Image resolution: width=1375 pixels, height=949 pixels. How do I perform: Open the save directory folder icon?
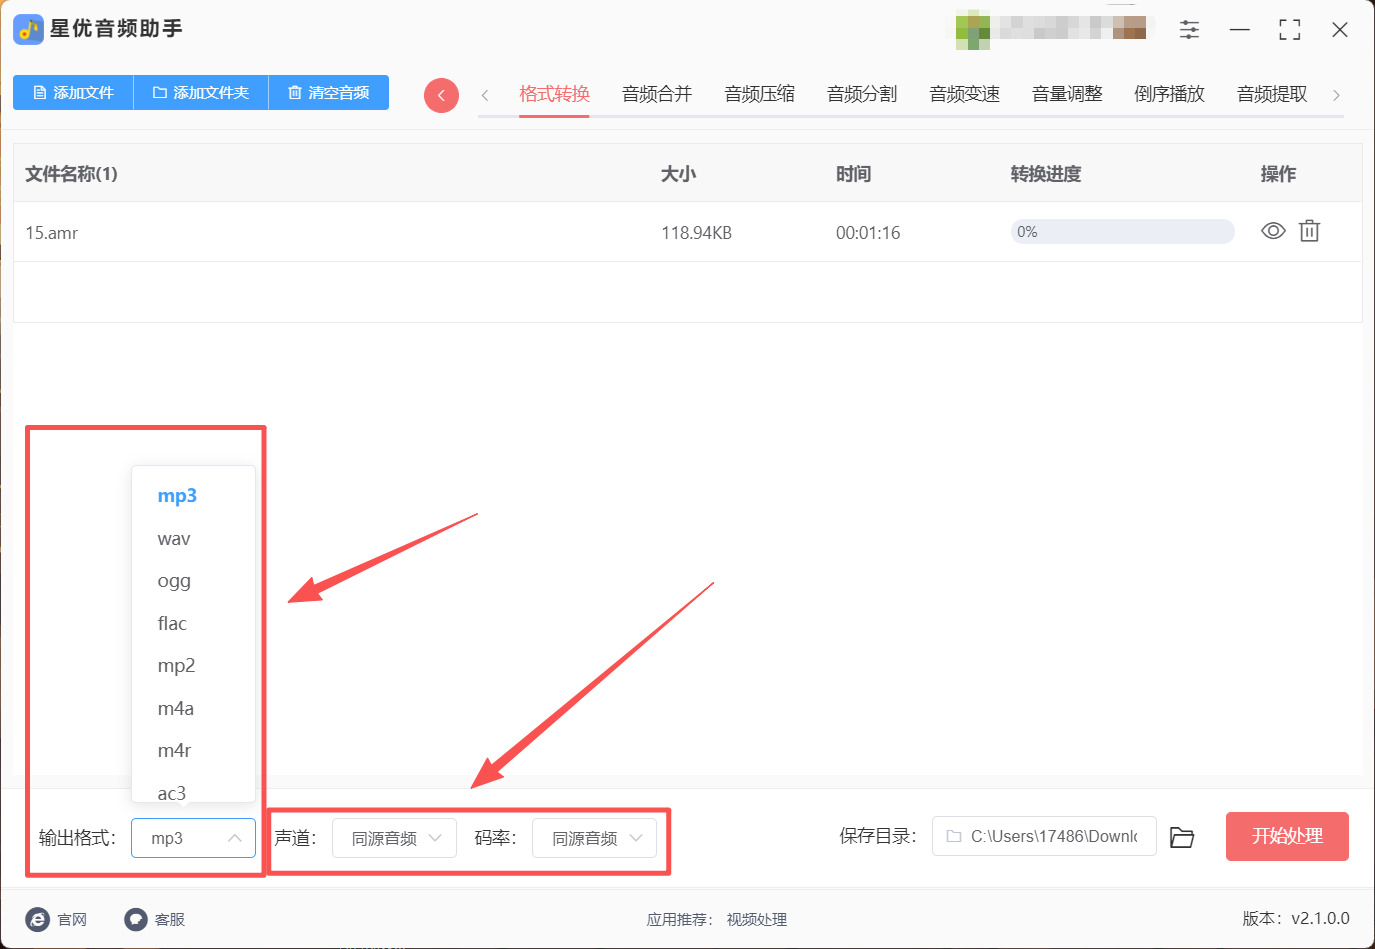(1182, 837)
